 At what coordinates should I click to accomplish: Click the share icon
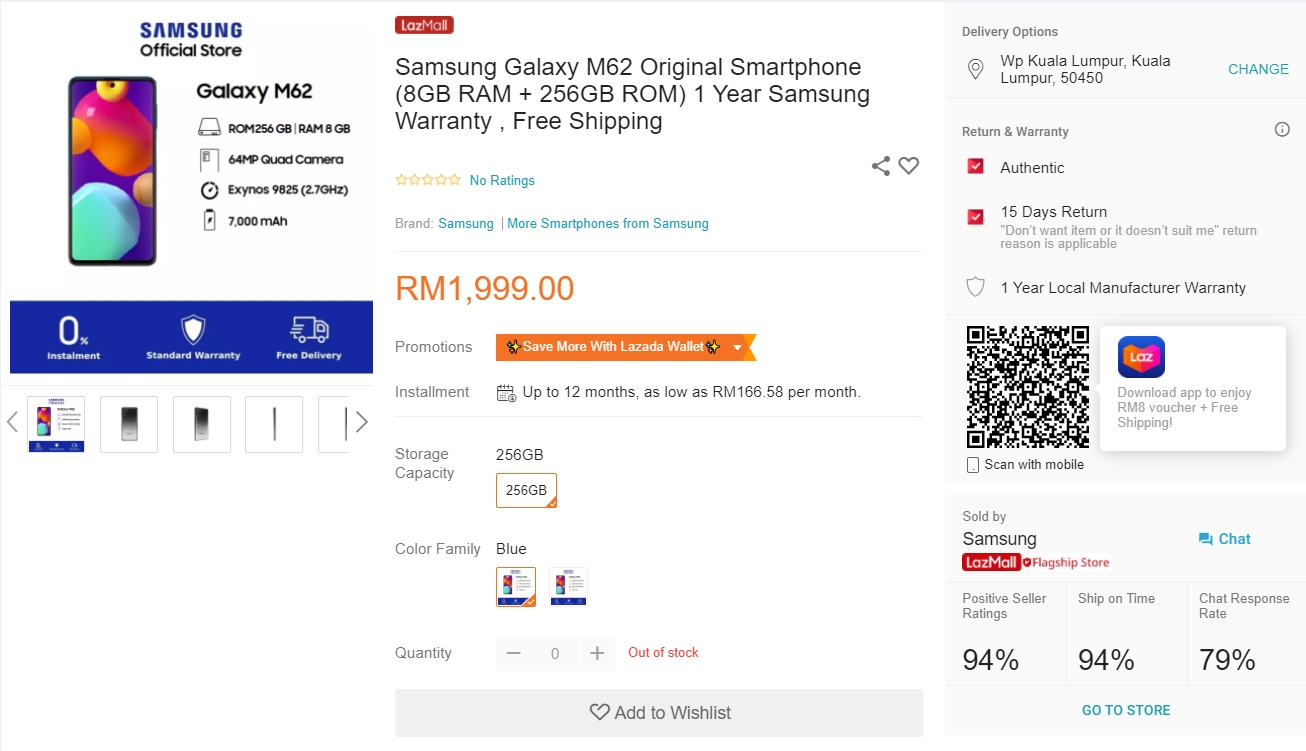coord(880,166)
